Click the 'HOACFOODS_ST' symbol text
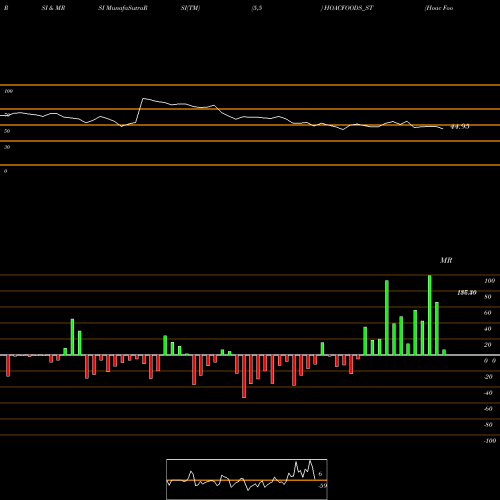The width and height of the screenshot is (500, 500). point(348,8)
